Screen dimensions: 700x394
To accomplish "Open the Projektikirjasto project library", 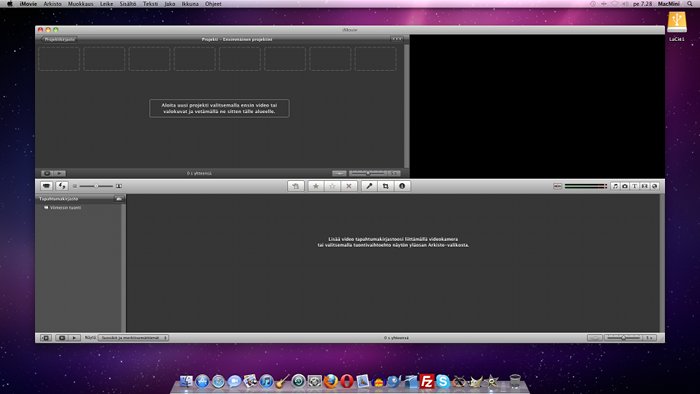I will point(59,39).
